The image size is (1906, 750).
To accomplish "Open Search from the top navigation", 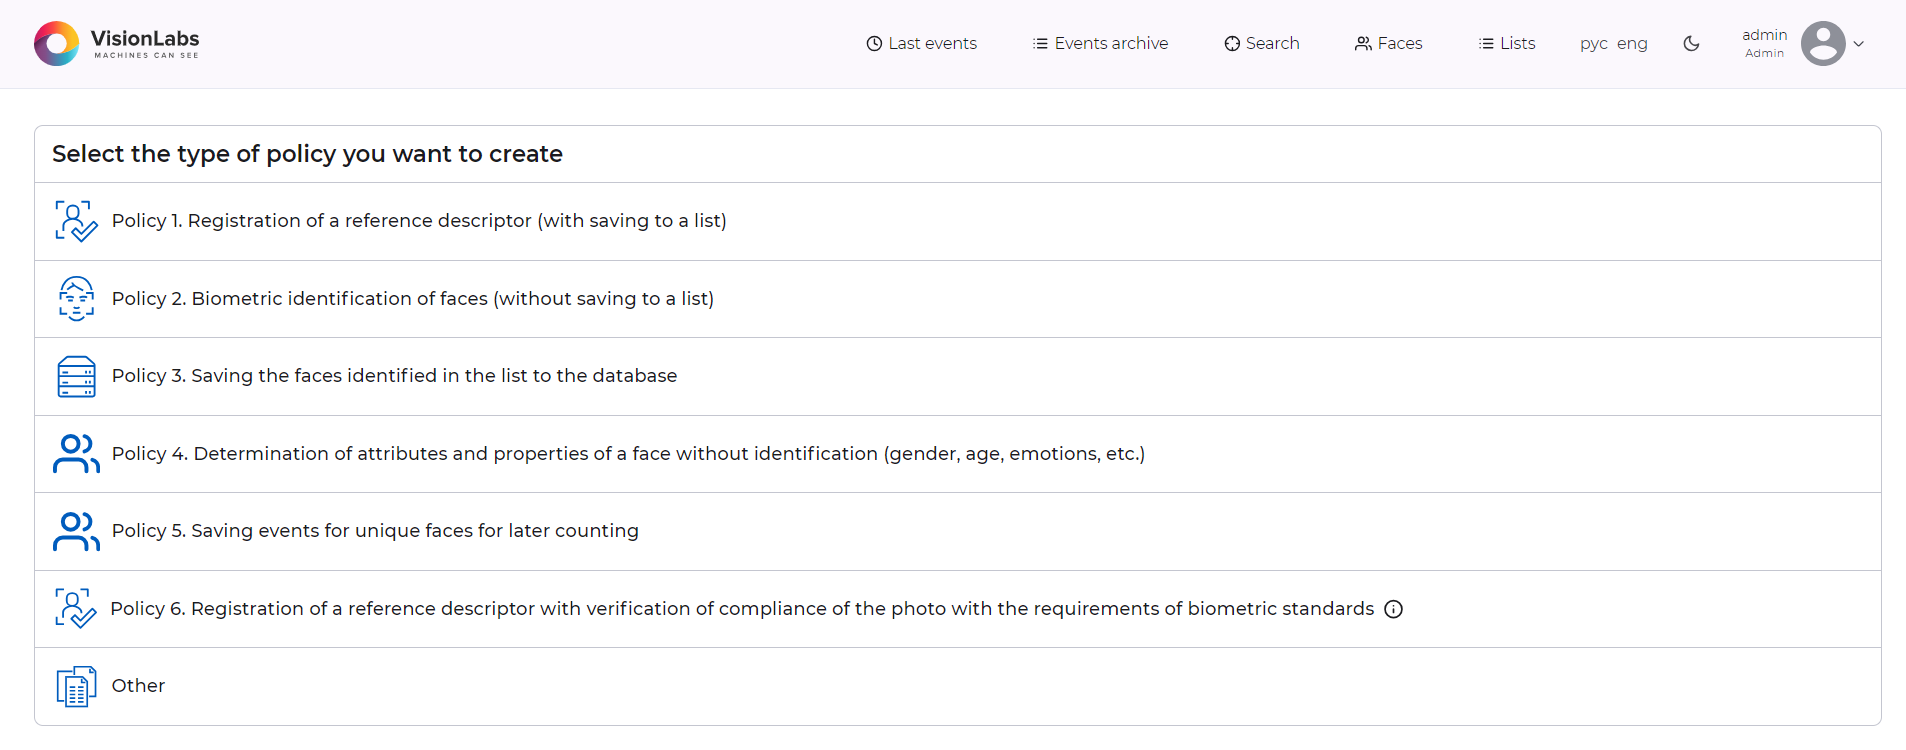I will click(1261, 43).
